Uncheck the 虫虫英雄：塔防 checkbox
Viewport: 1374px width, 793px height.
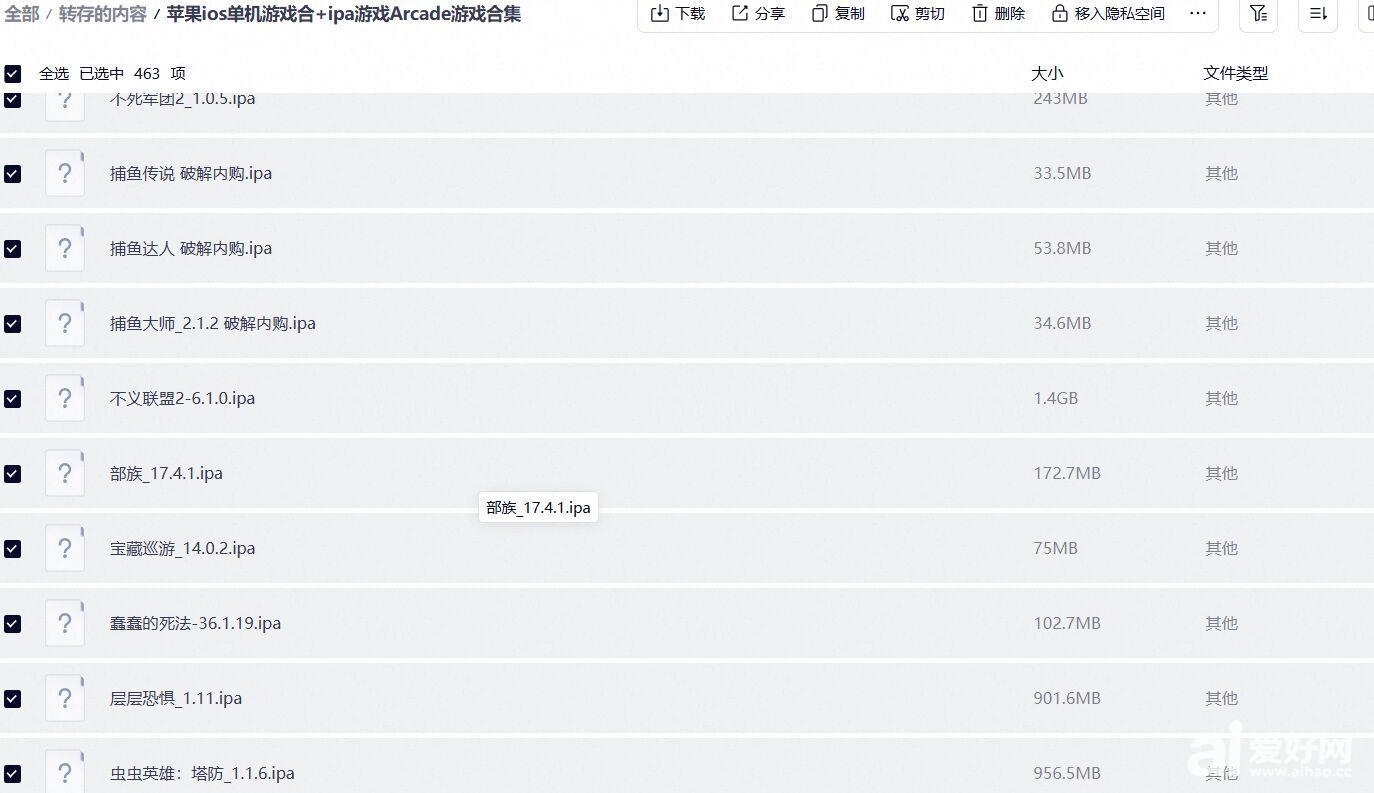pos(12,773)
